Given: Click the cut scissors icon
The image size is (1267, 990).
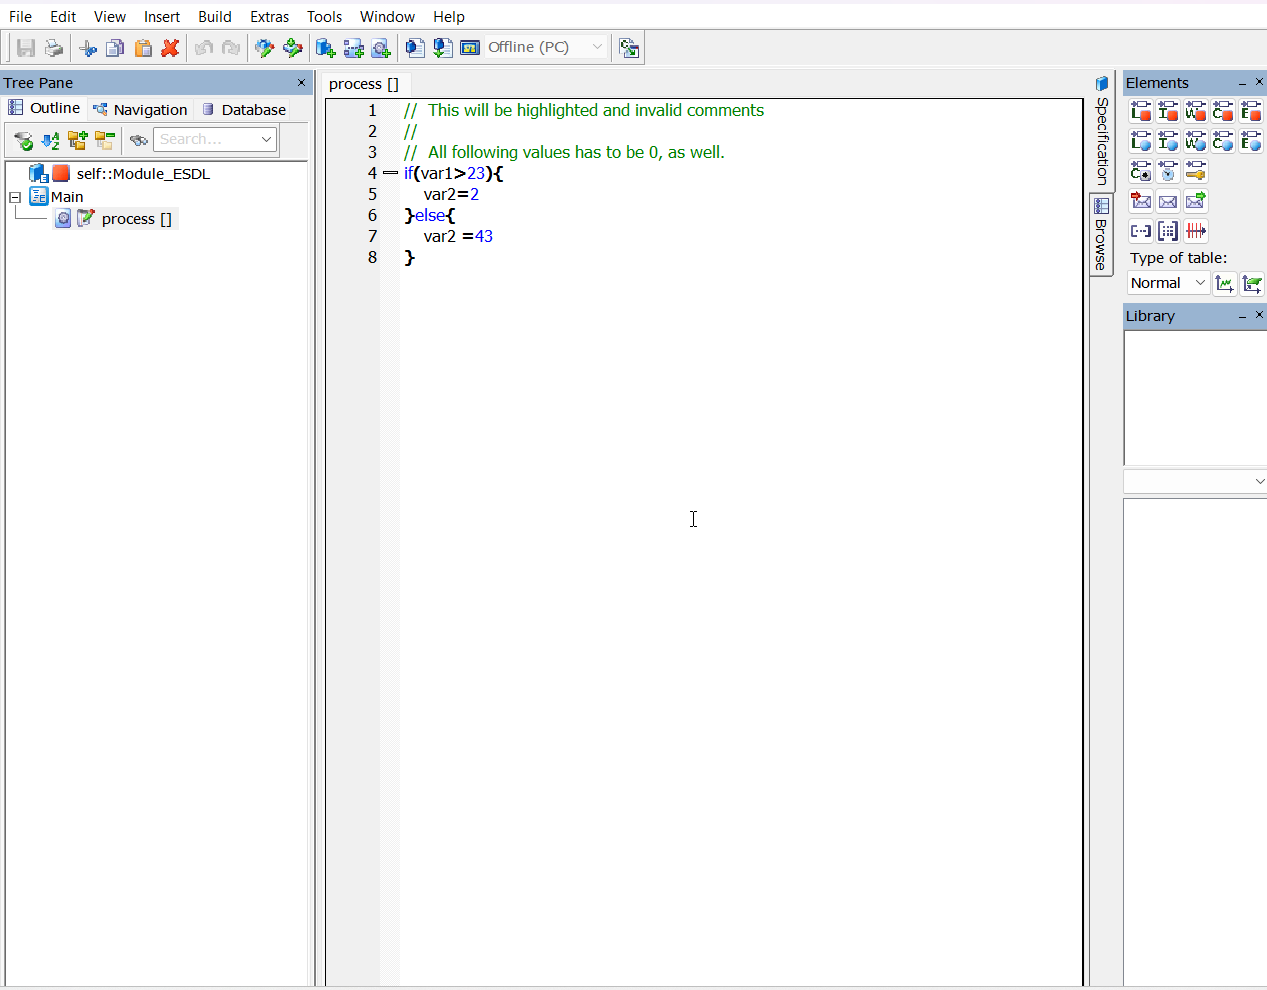Looking at the screenshot, I should (x=88, y=48).
